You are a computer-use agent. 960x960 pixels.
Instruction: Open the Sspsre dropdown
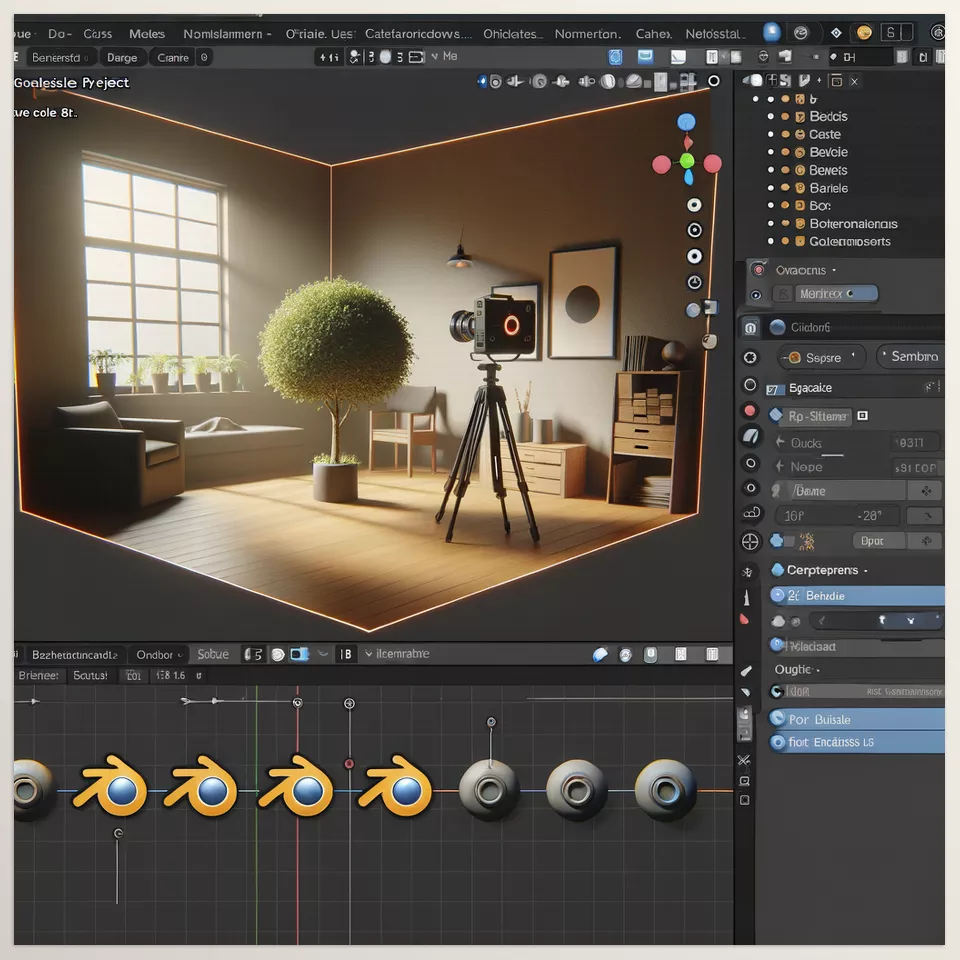pos(822,358)
